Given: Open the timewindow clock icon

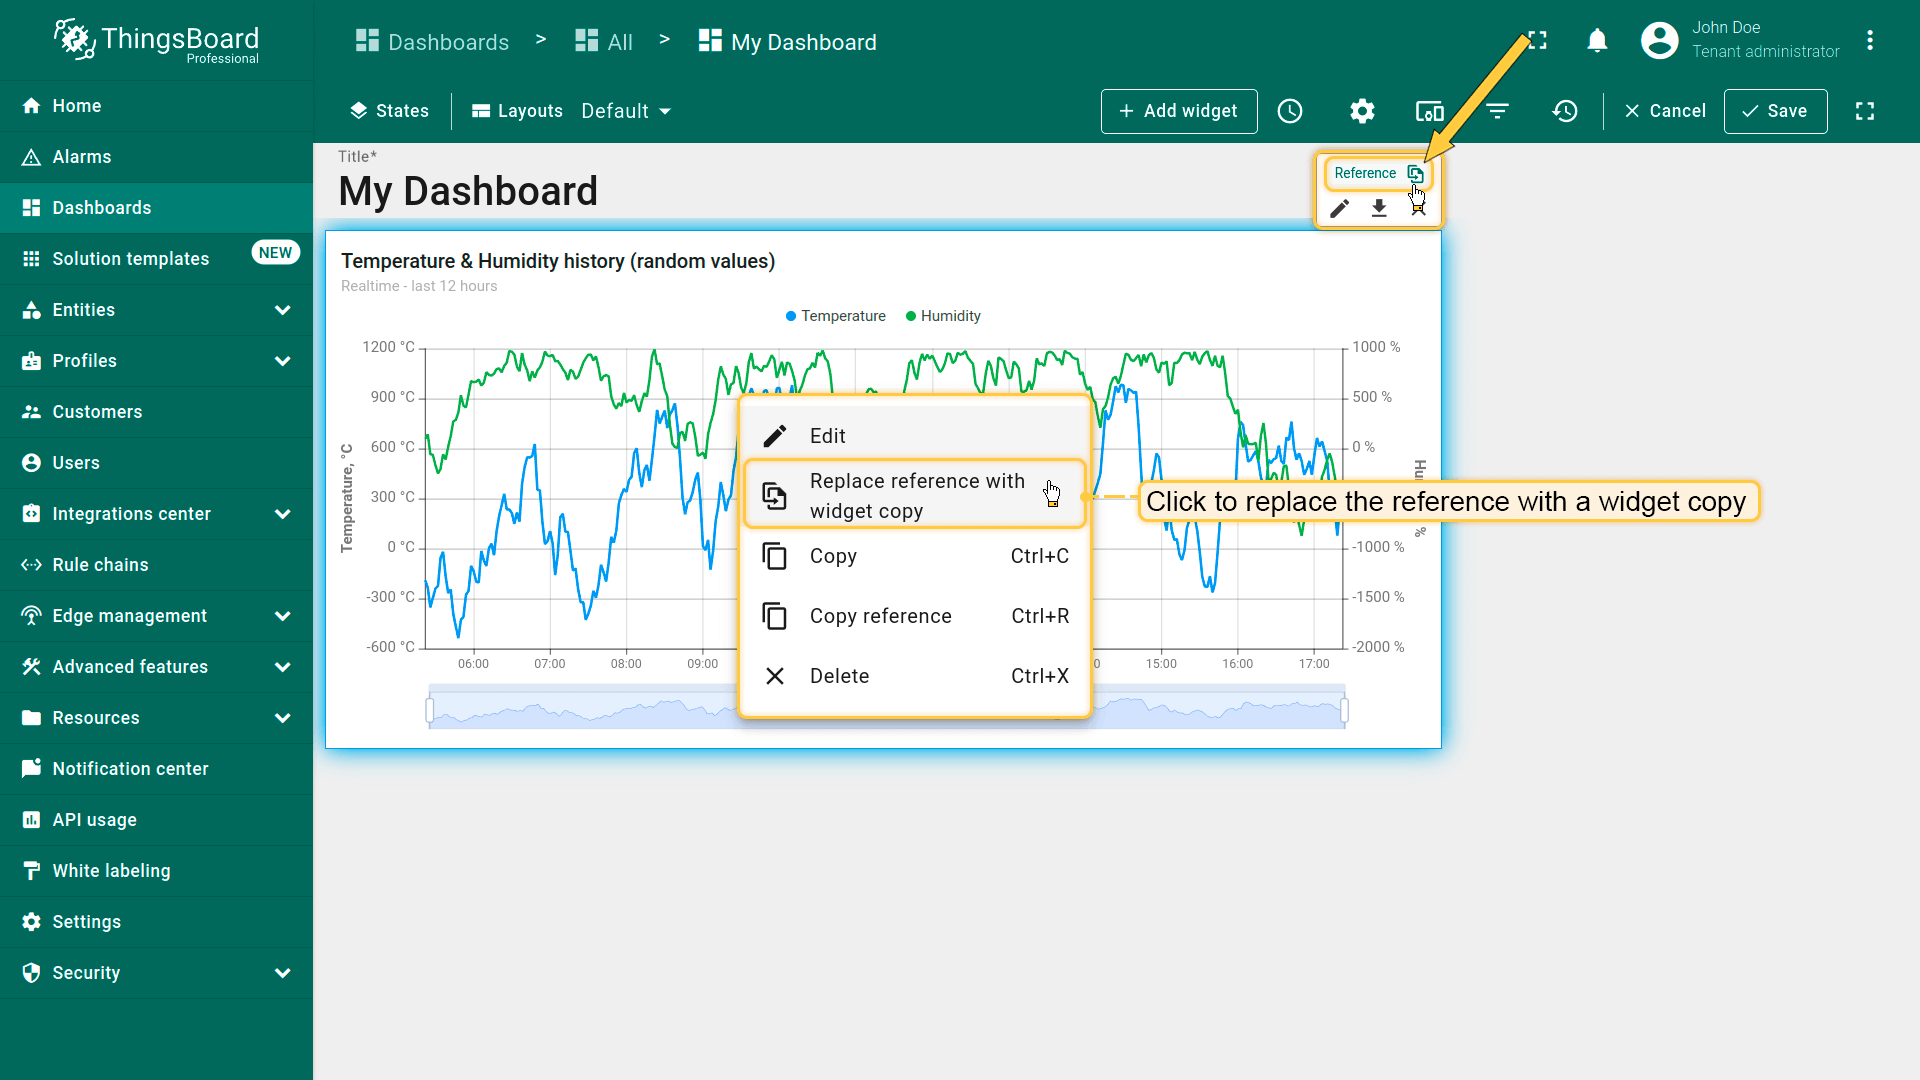Looking at the screenshot, I should pyautogui.click(x=1290, y=111).
